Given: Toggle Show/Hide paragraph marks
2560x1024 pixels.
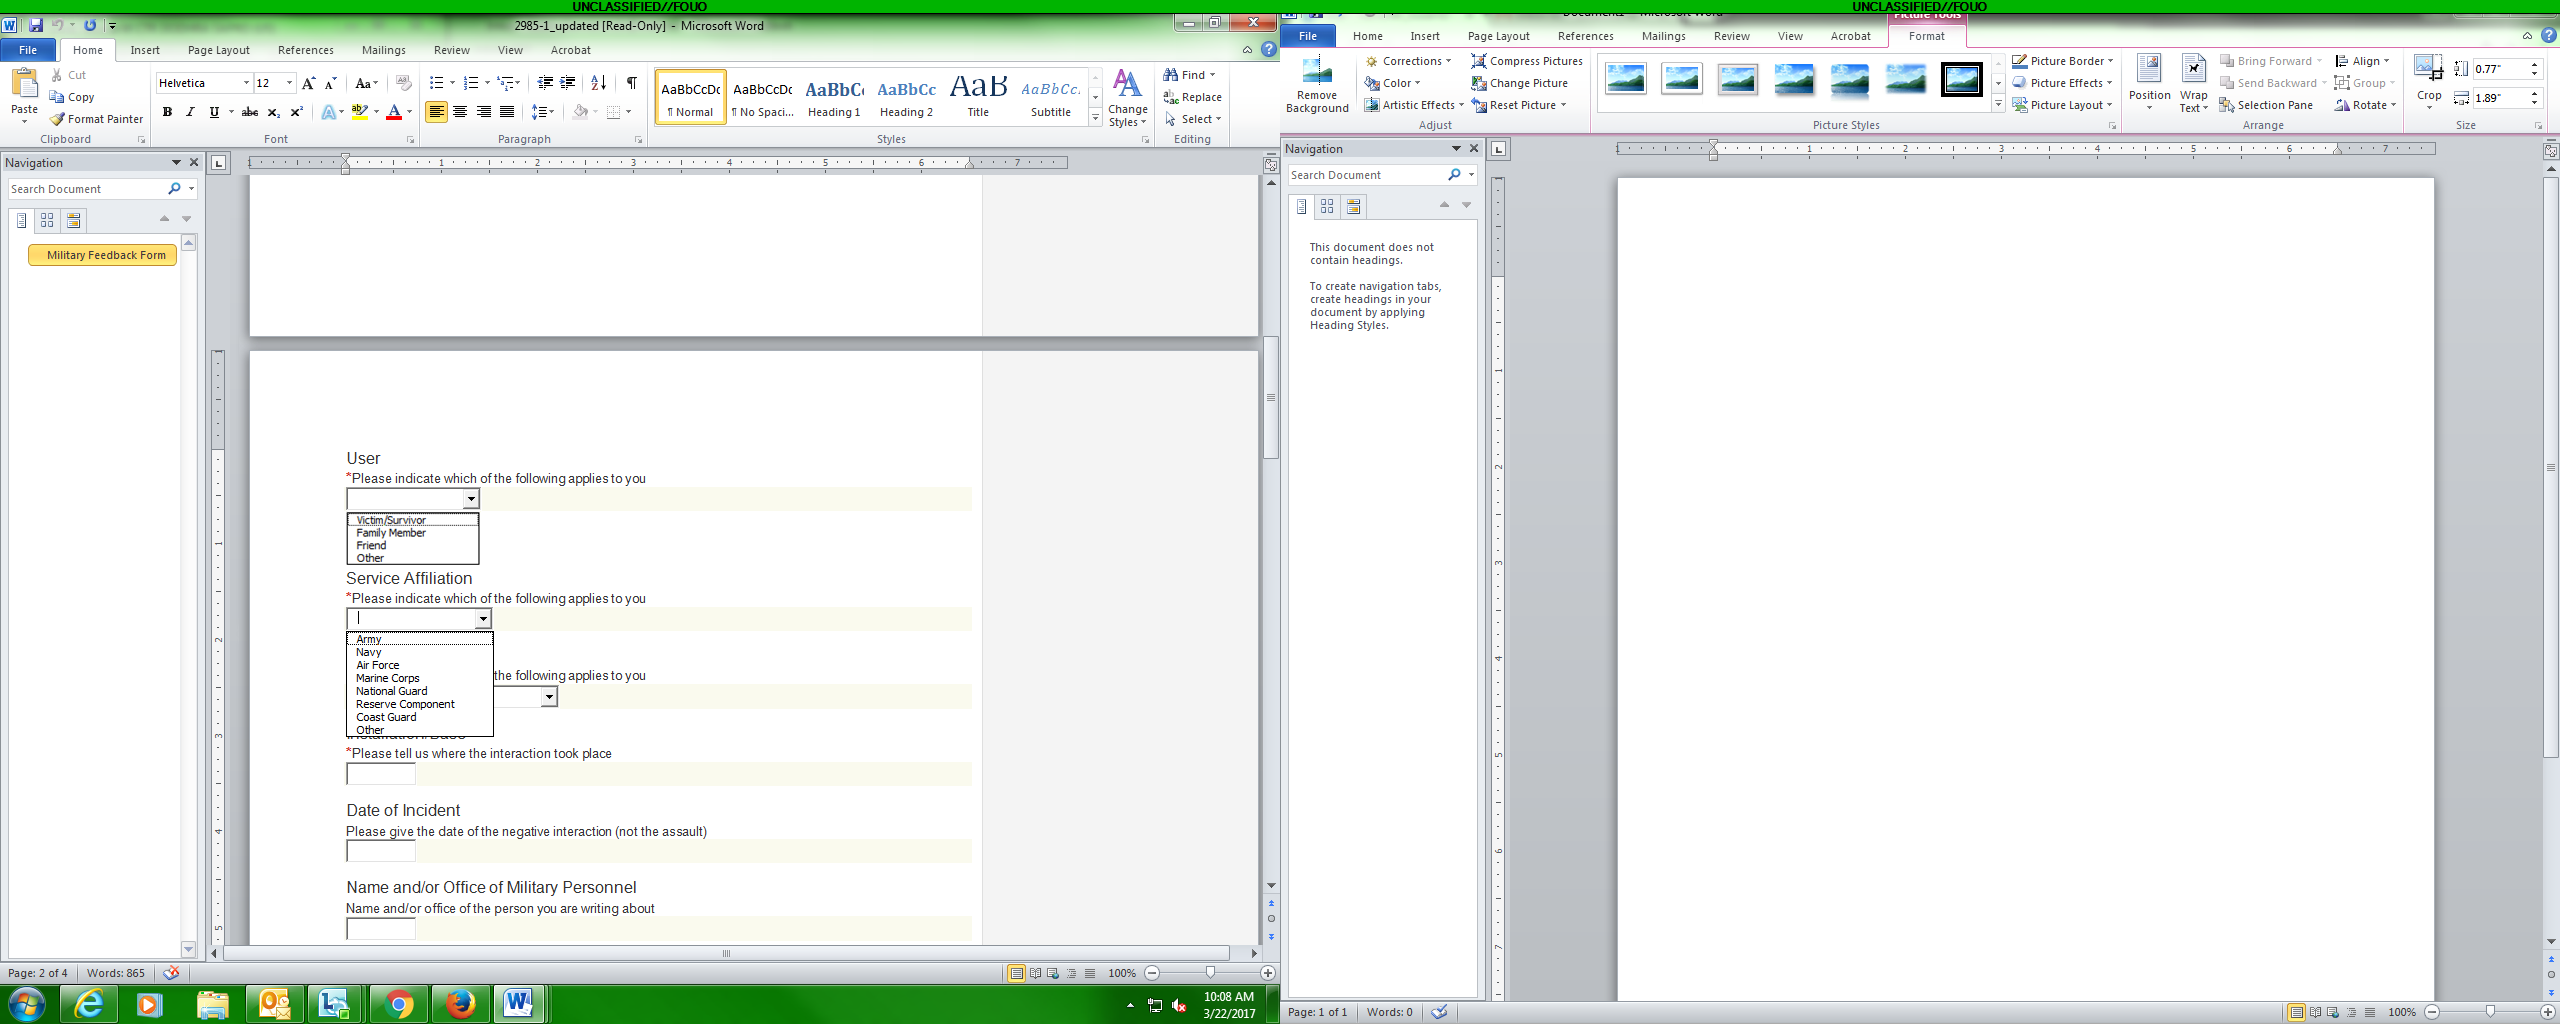Looking at the screenshot, I should click(632, 83).
